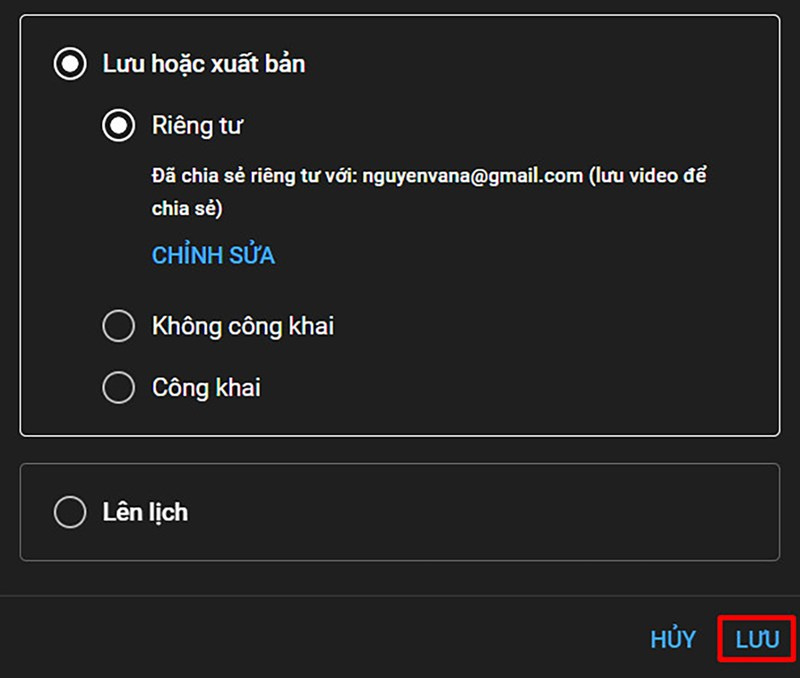Select the "Không công khai" option
This screenshot has height=678, width=800.
pyautogui.click(x=119, y=325)
